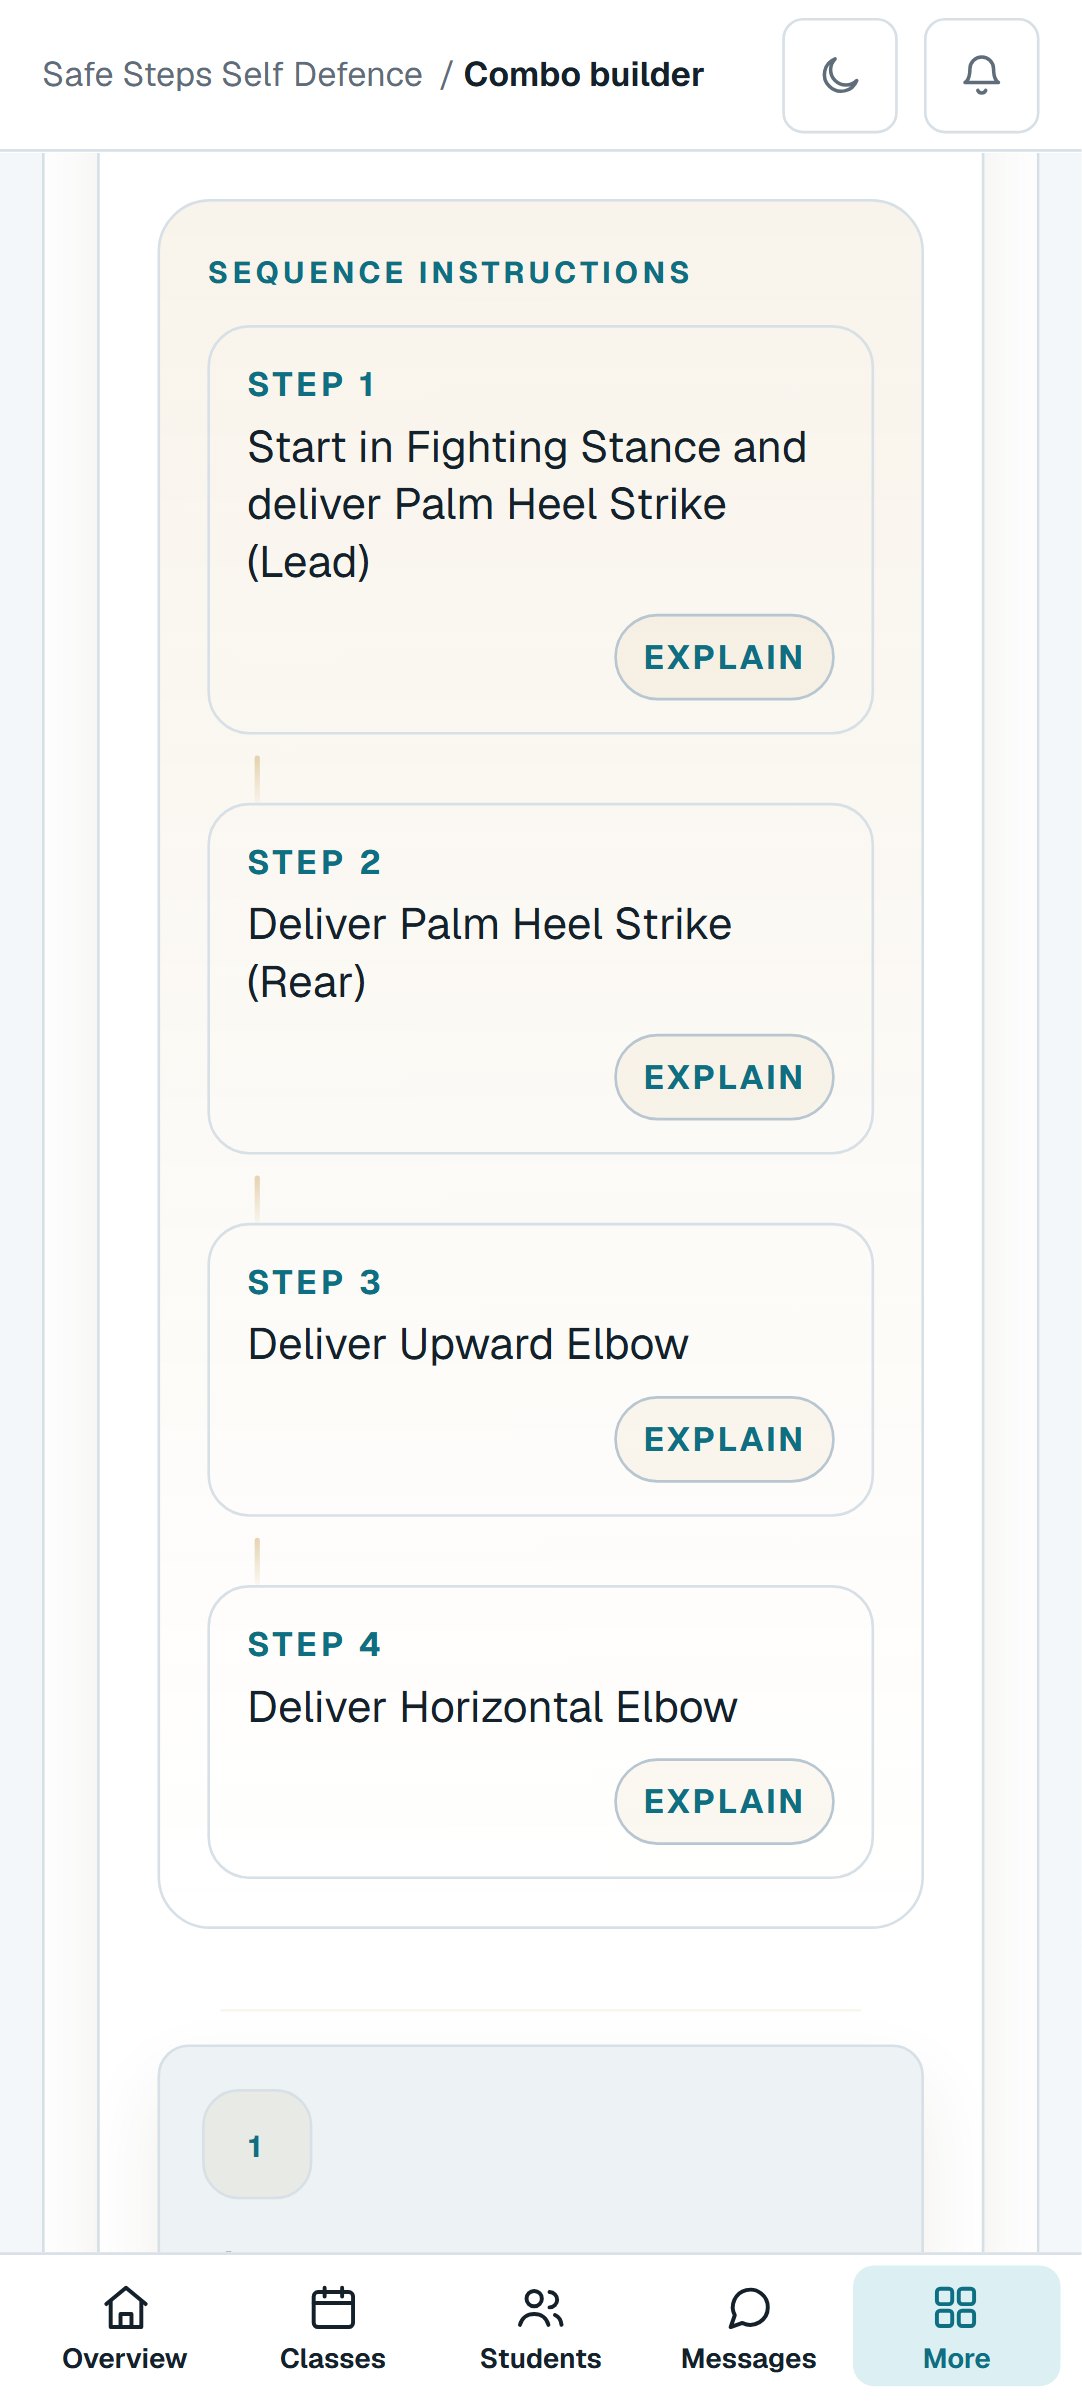Open notifications bell icon
This screenshot has height=2402, width=1082.
tap(981, 75)
